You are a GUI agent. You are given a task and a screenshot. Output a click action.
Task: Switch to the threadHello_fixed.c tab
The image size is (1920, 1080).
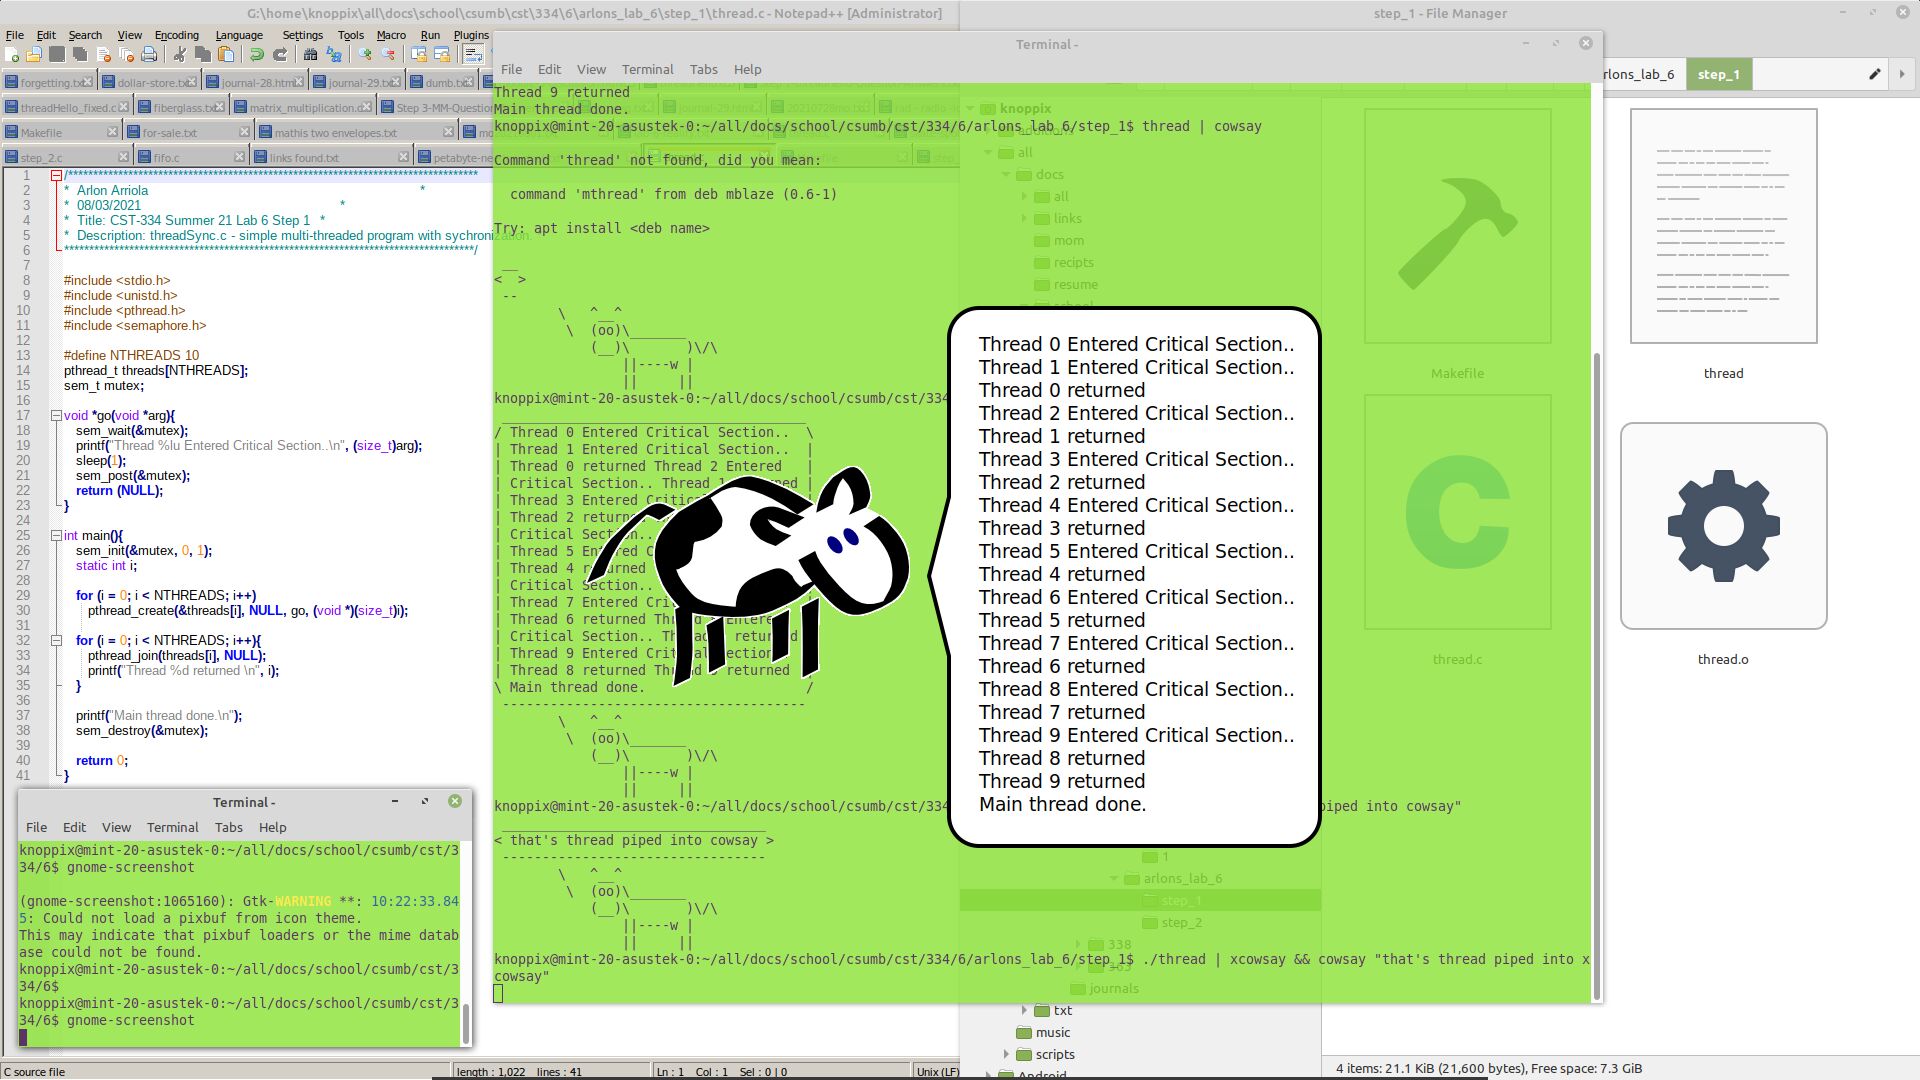coord(67,107)
